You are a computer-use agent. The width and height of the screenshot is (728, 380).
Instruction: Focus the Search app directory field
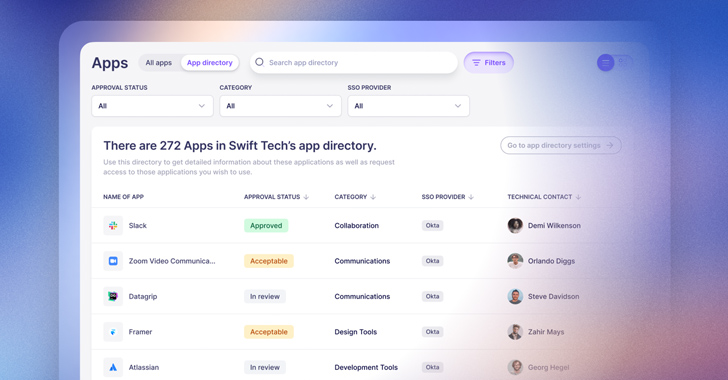[x=354, y=62]
